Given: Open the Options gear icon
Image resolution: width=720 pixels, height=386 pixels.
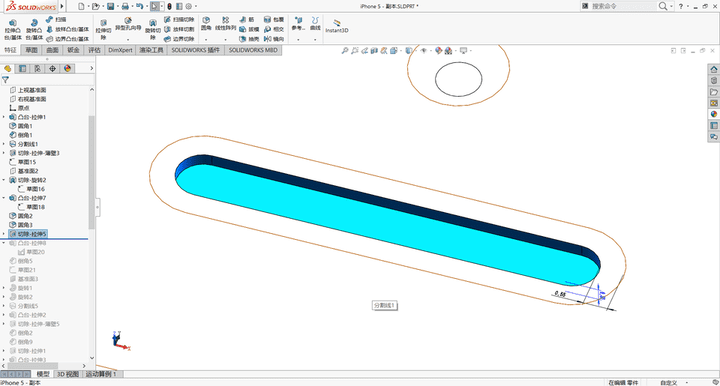Looking at the screenshot, I should (188, 6).
